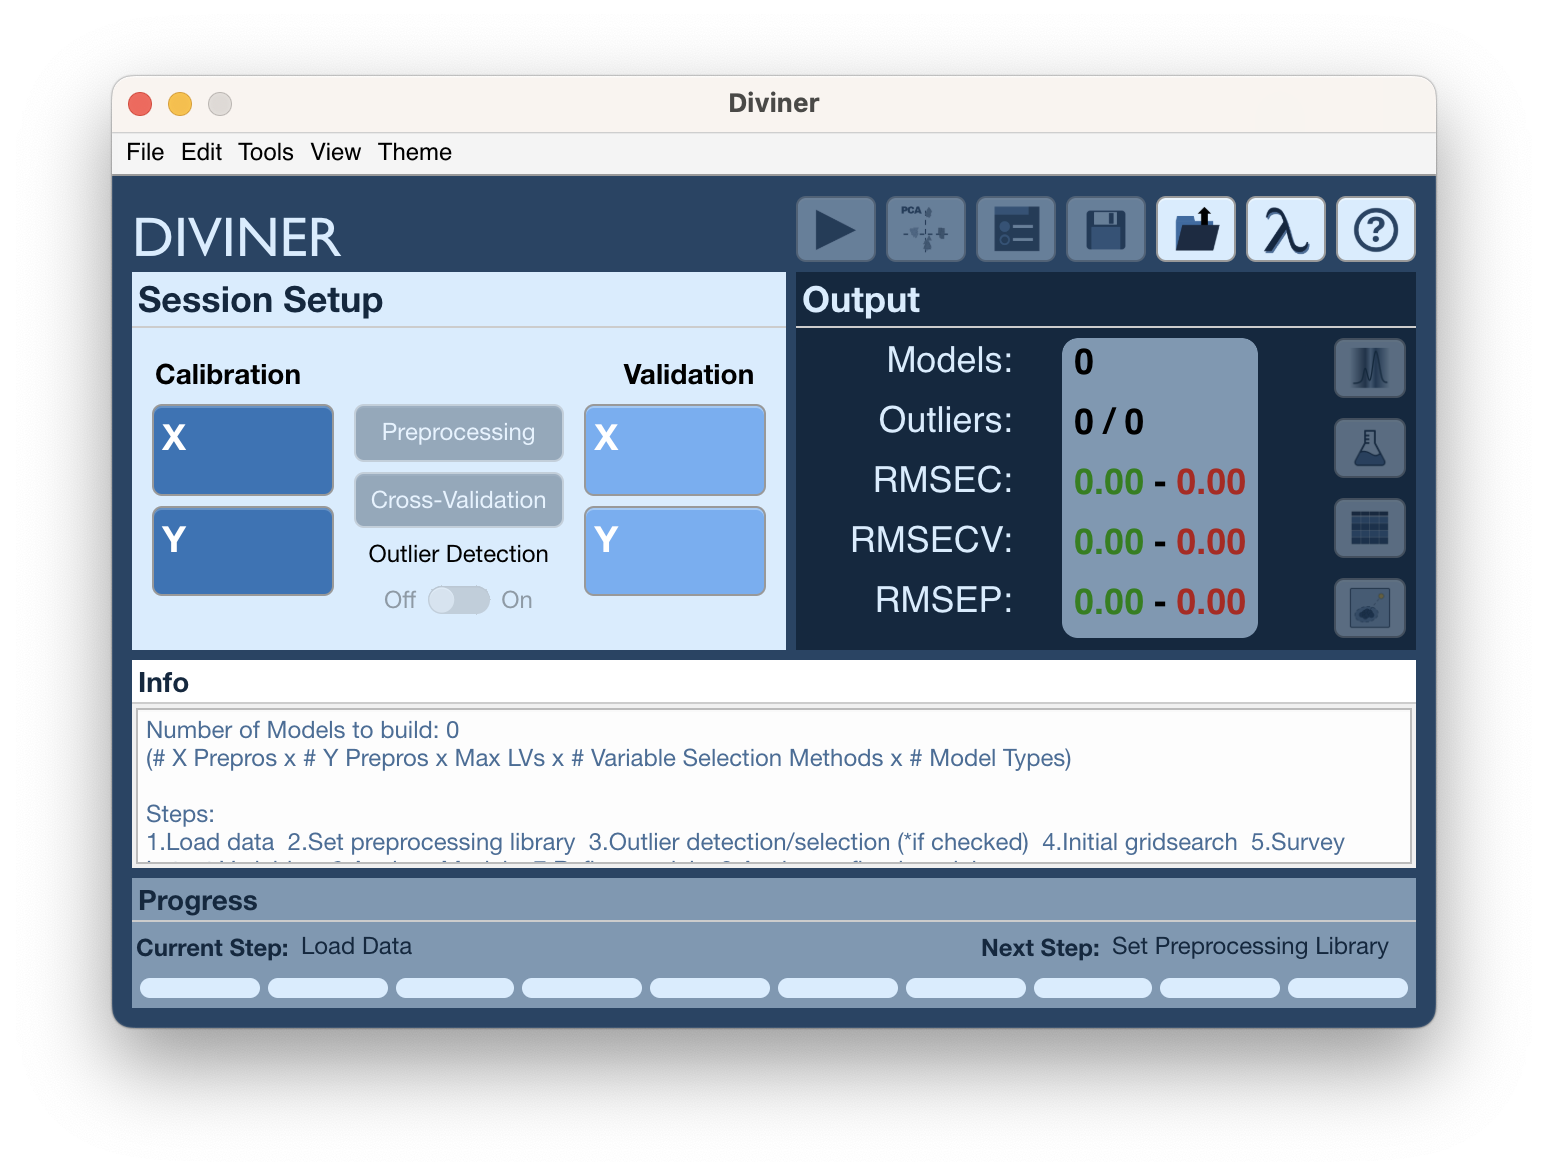This screenshot has width=1548, height=1176.
Task: Click the red RMSEP value
Action: (1211, 602)
